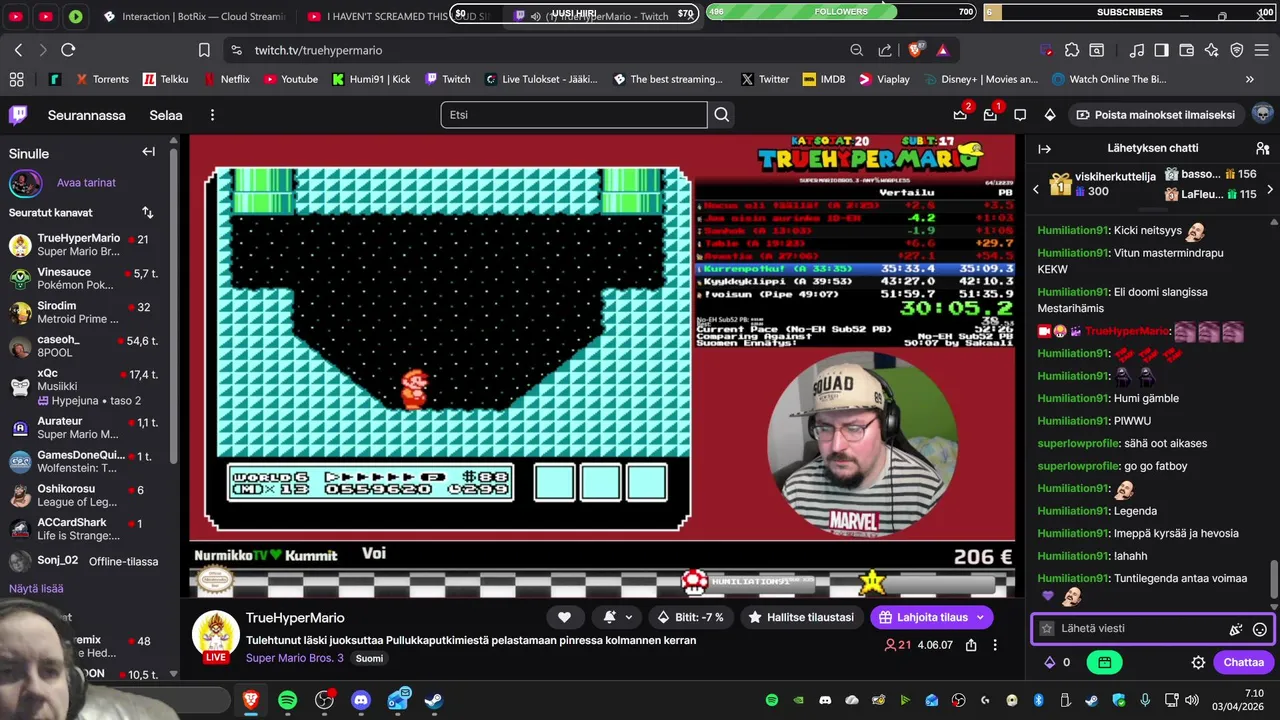Toggle browser sidebar panel icon
This screenshot has height=720, width=1280.
pos(1161,50)
